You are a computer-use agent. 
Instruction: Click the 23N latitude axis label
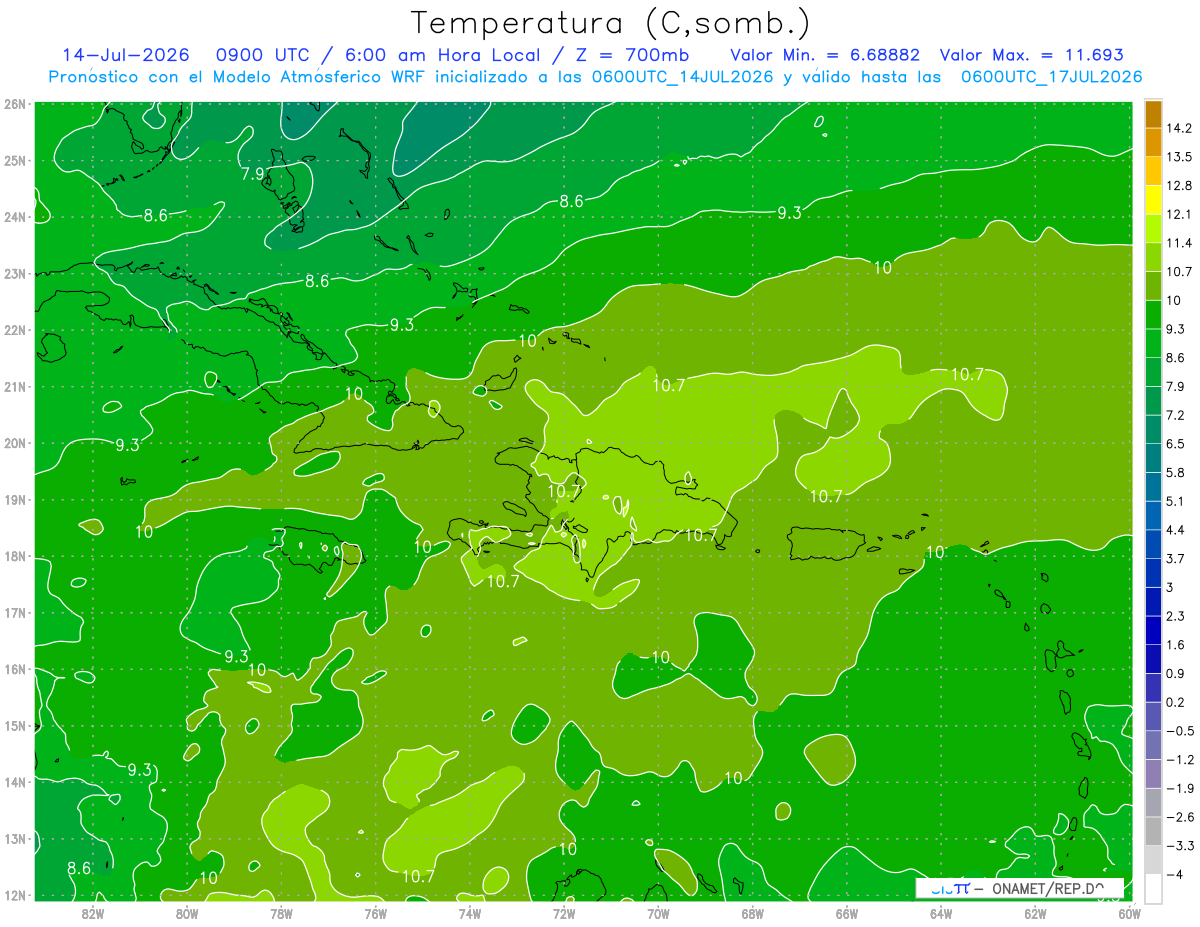(x=15, y=273)
